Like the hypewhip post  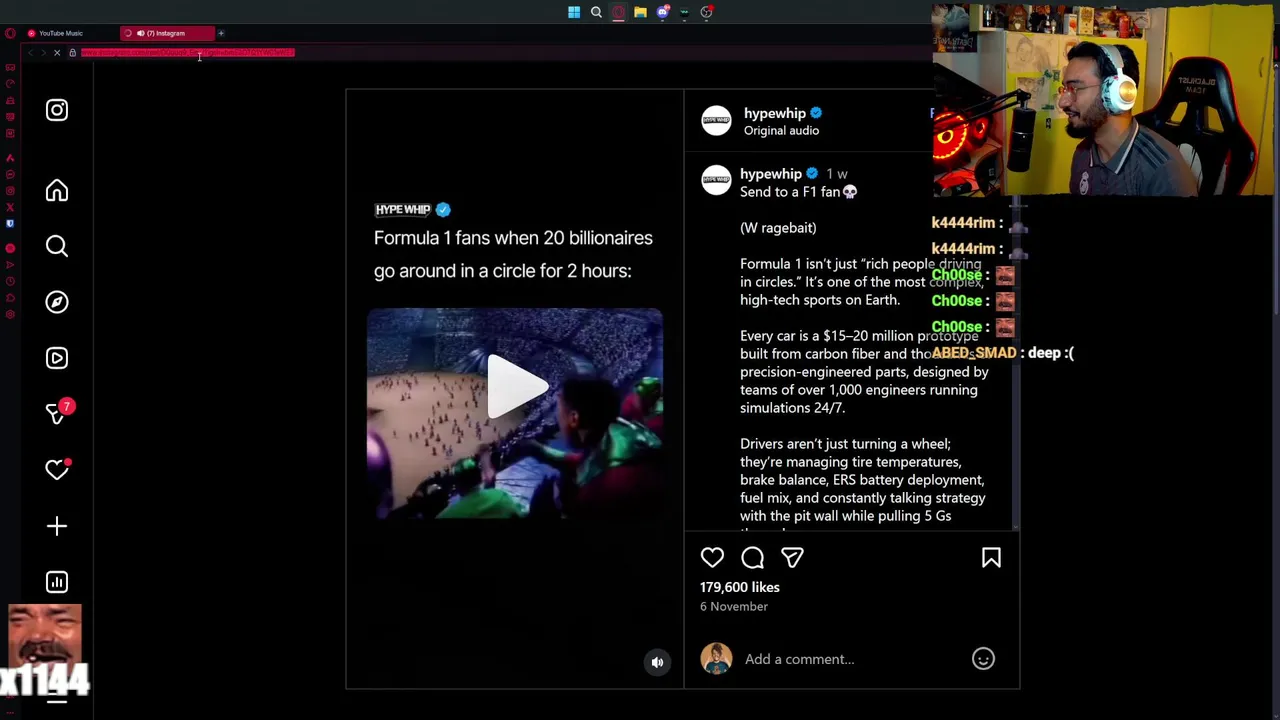click(712, 558)
